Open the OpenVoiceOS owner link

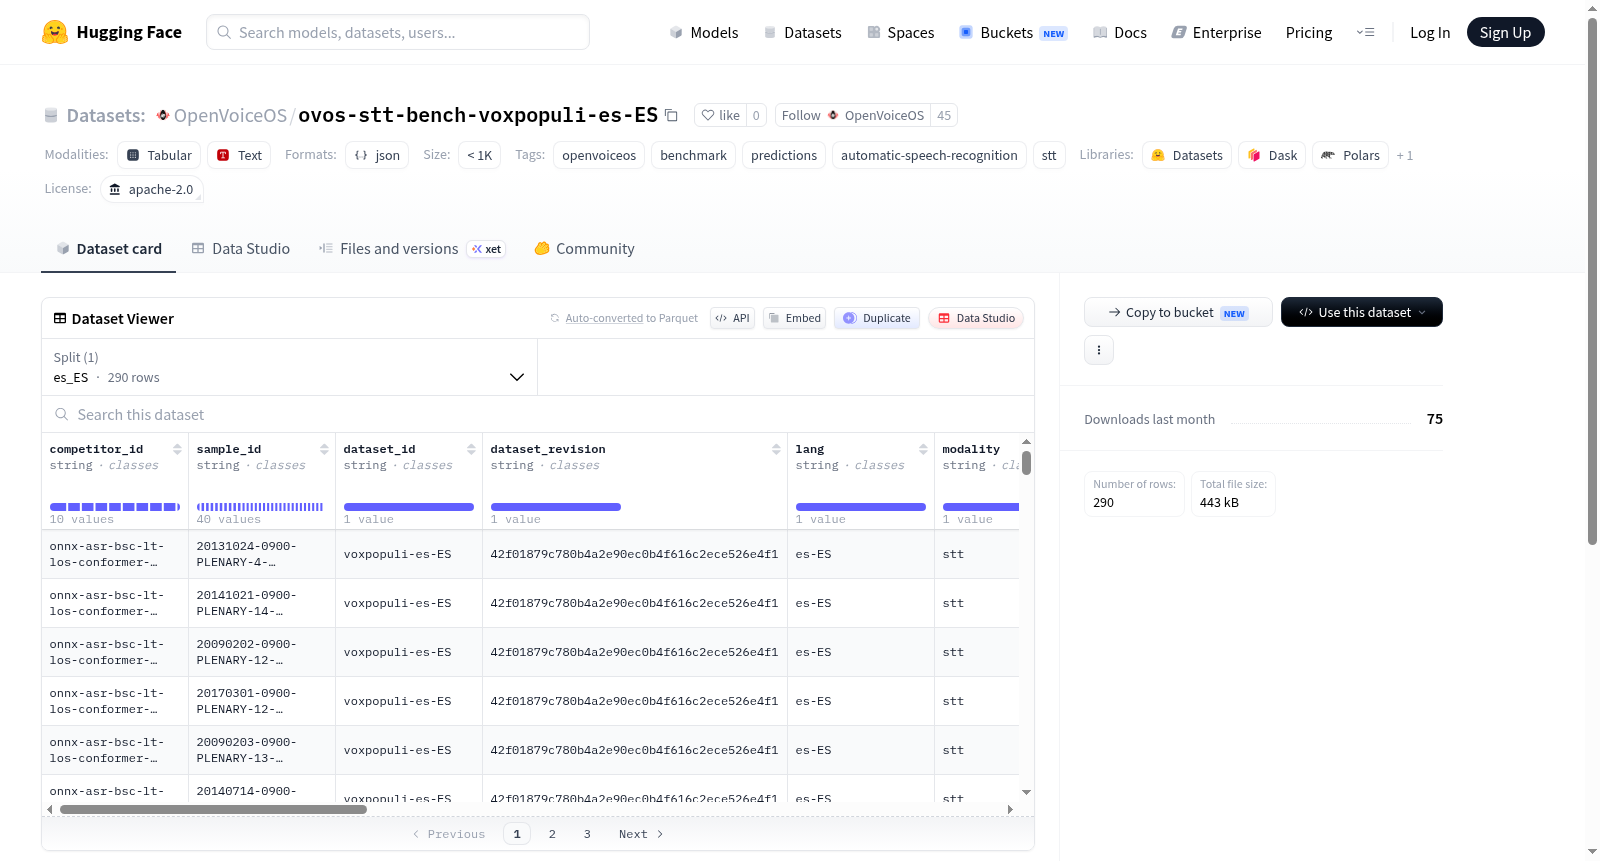[x=230, y=115]
